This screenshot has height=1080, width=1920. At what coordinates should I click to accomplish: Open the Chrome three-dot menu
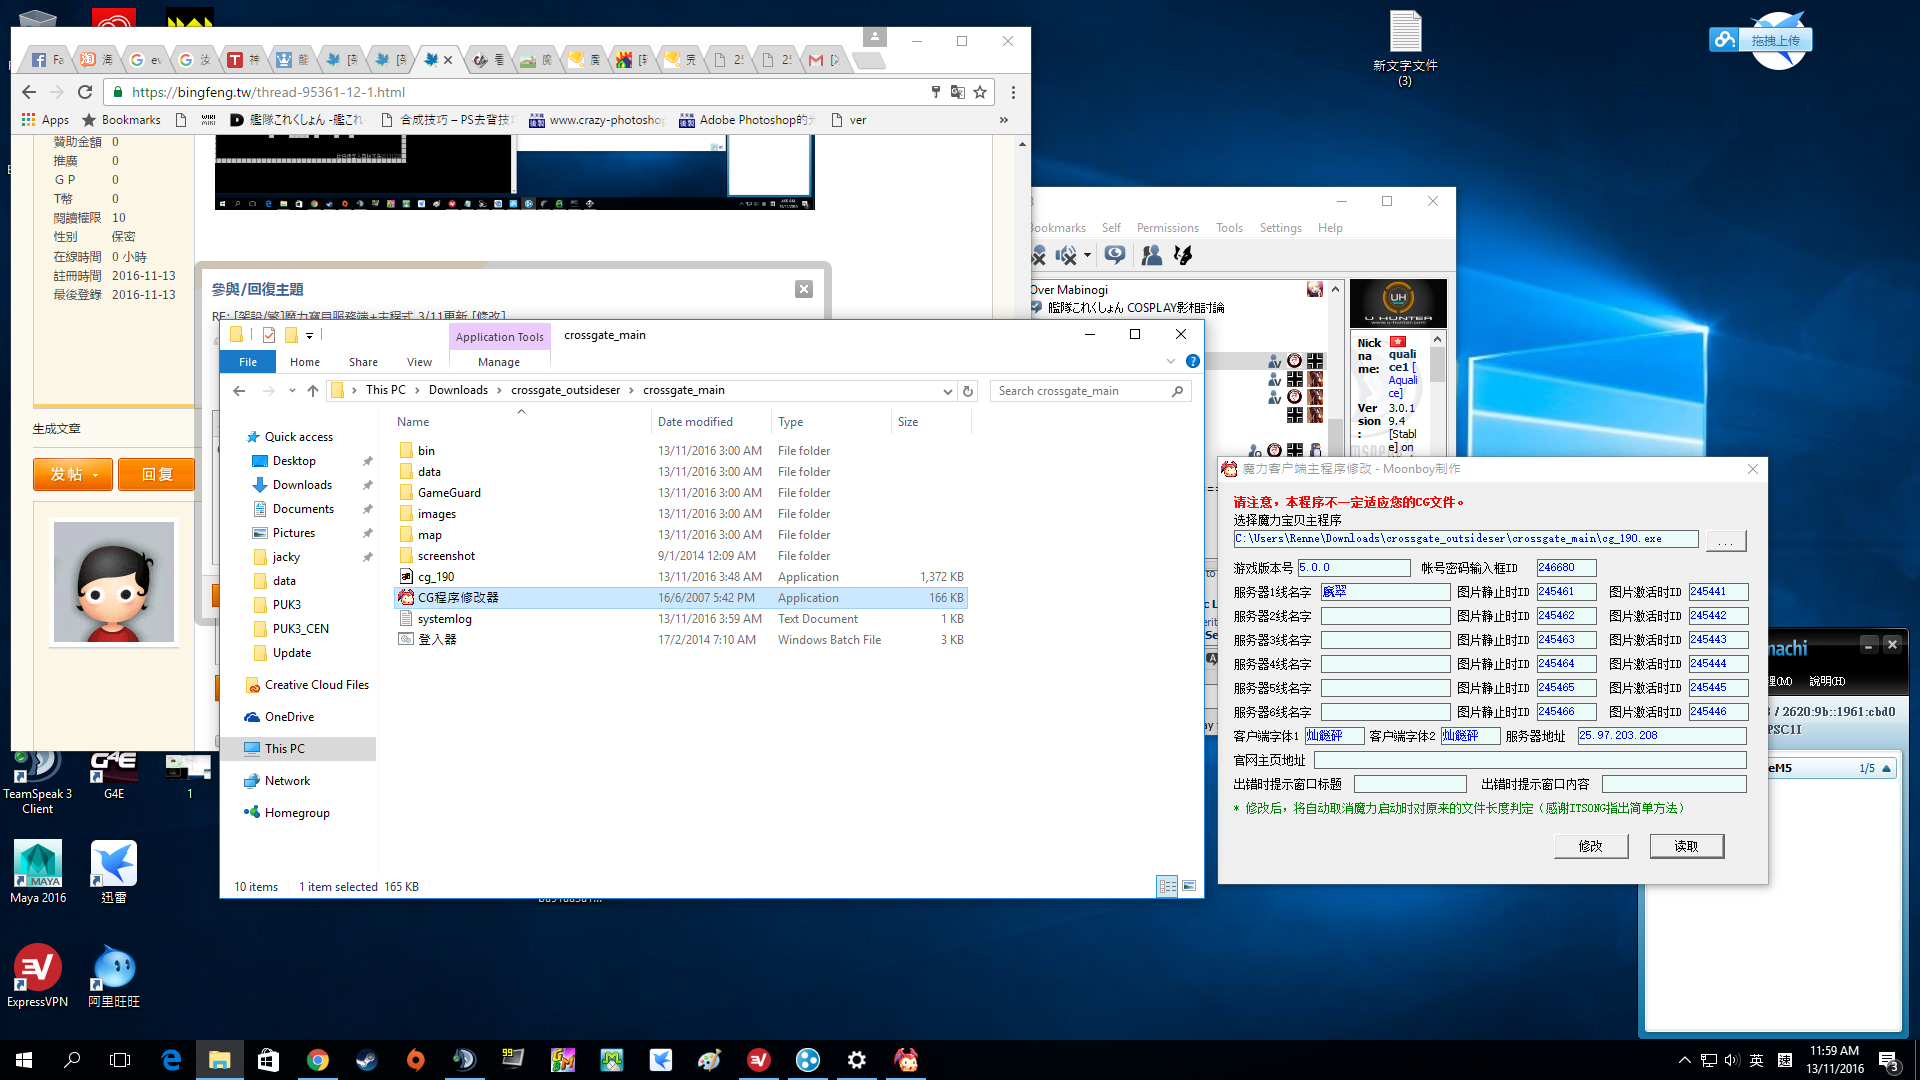(x=1013, y=92)
